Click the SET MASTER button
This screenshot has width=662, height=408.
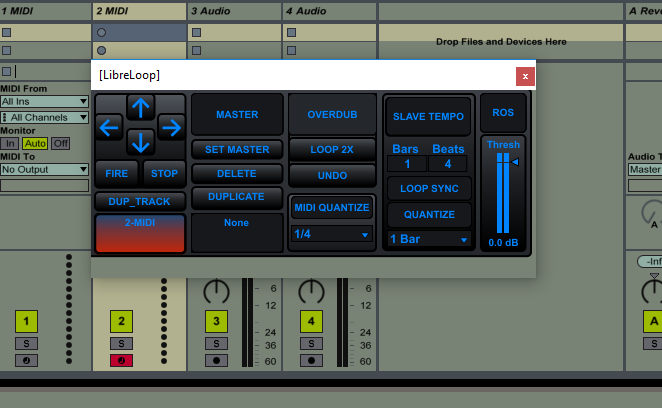point(237,150)
